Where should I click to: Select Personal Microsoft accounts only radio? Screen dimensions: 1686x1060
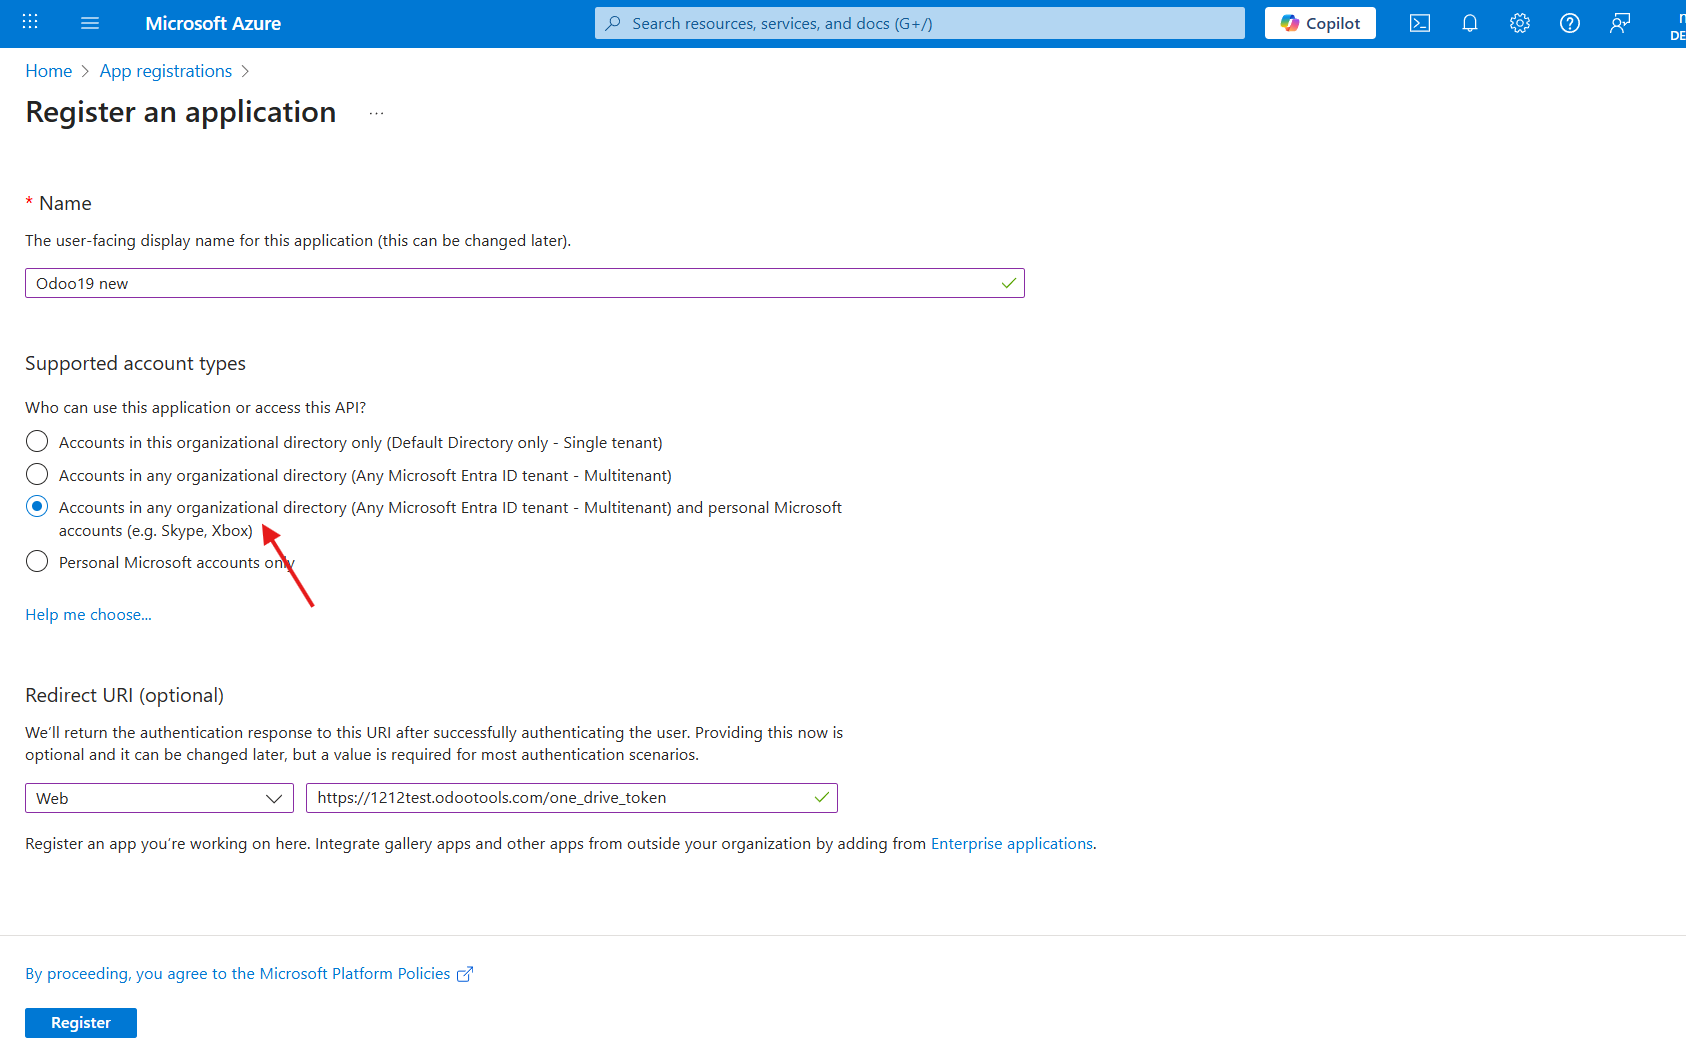[x=37, y=561]
